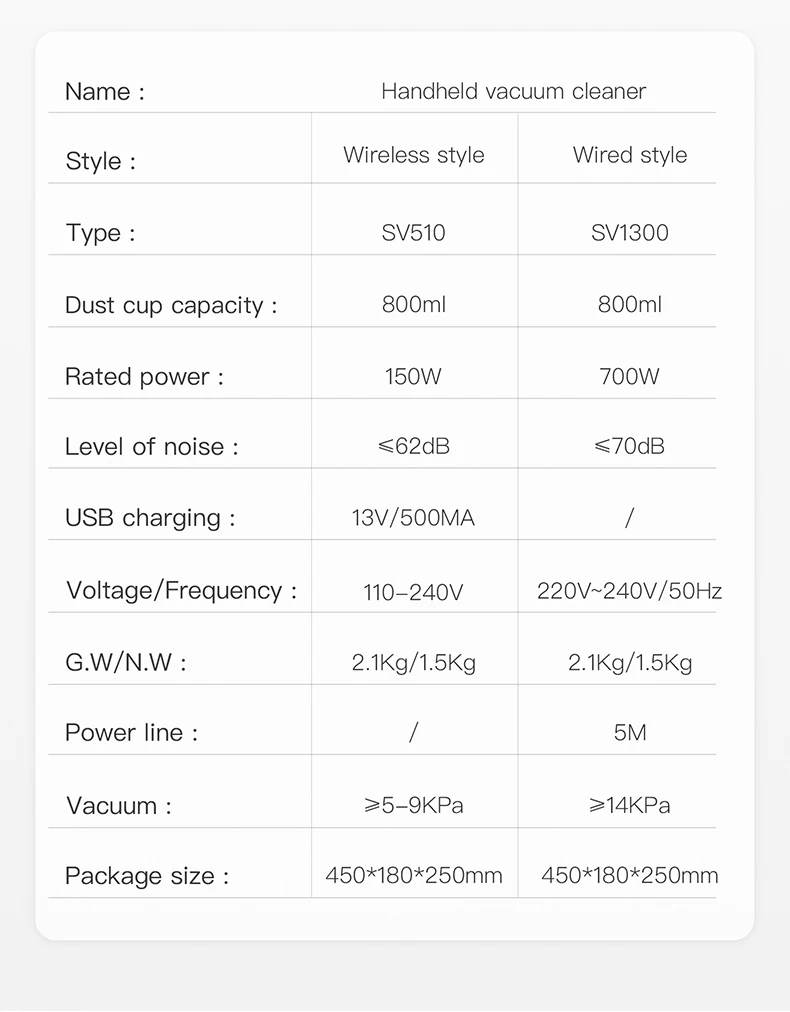Select the "Wired style" column header
Screen dimensions: 790x1012
click(x=629, y=155)
